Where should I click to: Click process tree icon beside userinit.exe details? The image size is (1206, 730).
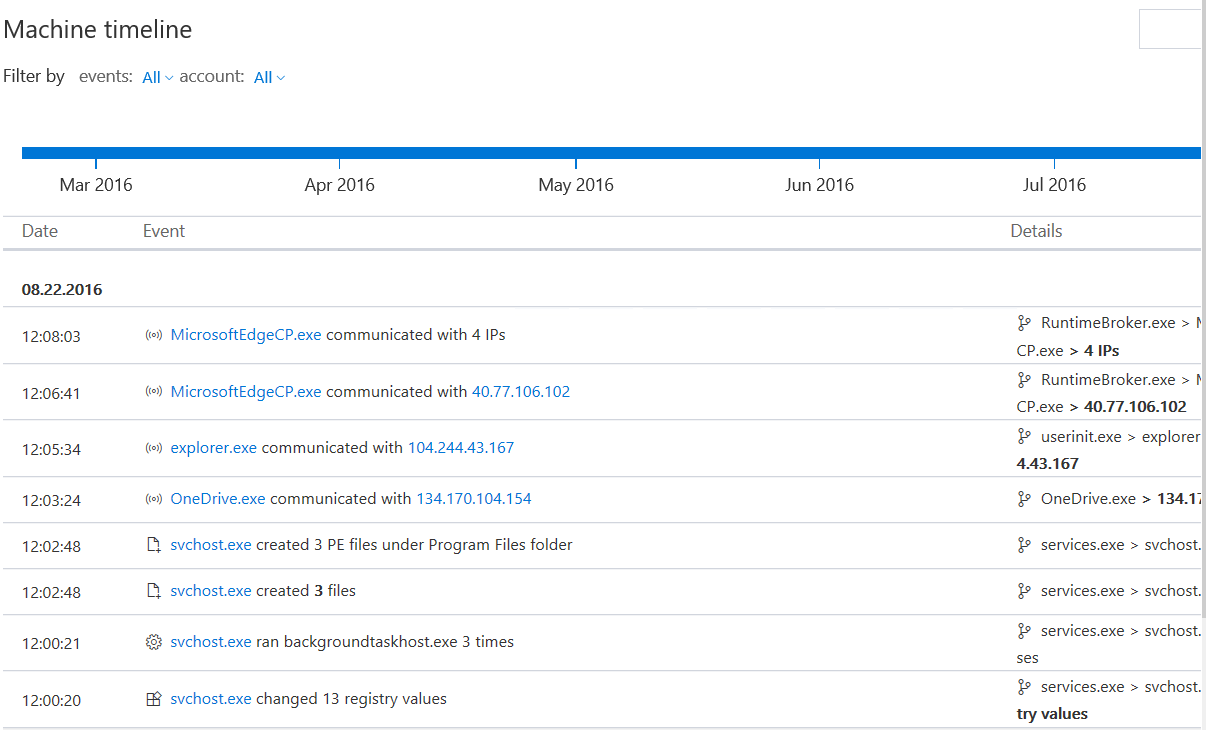(x=1023, y=436)
